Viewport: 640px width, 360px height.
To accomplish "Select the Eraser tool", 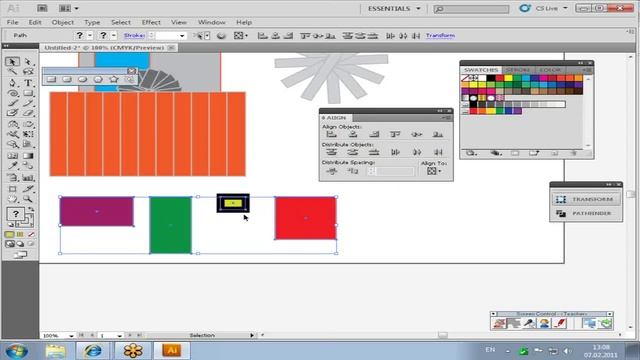I will tap(28, 113).
